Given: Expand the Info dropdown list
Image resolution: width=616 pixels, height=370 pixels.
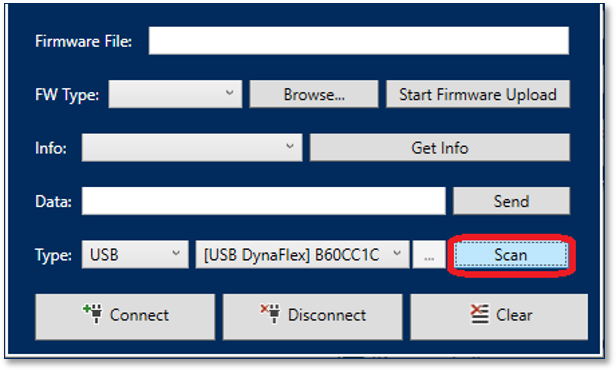Looking at the screenshot, I should (192, 148).
